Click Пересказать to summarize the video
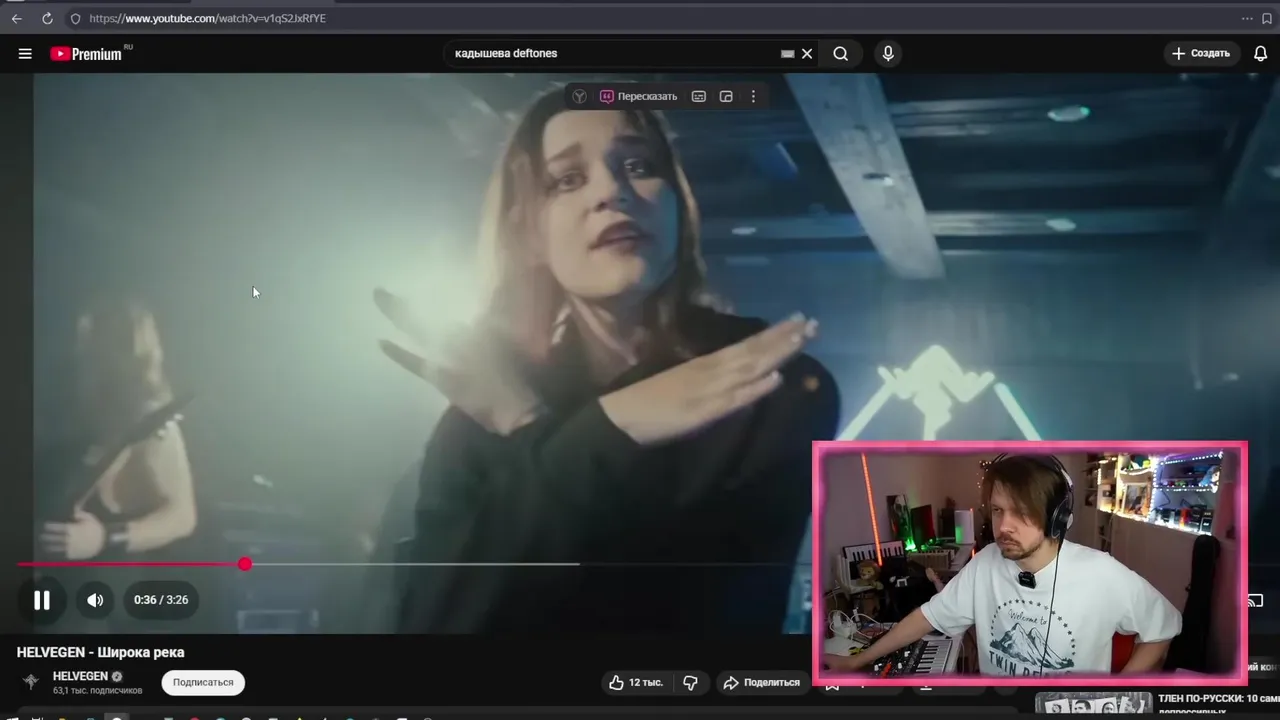This screenshot has height=720, width=1280. pyautogui.click(x=638, y=96)
